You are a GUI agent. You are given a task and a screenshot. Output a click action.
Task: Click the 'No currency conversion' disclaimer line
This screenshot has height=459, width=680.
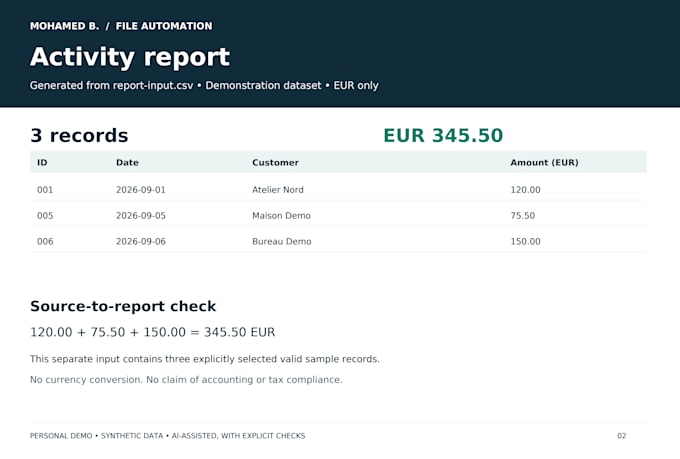click(186, 380)
